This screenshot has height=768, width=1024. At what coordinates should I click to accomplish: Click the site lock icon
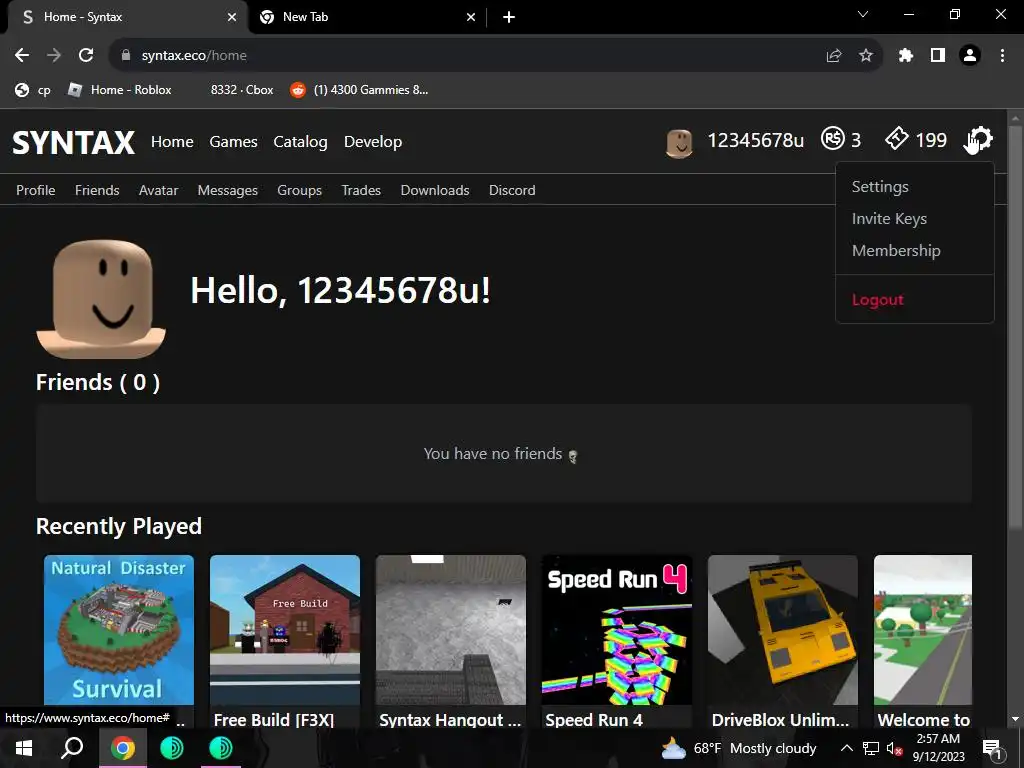[x=126, y=56]
